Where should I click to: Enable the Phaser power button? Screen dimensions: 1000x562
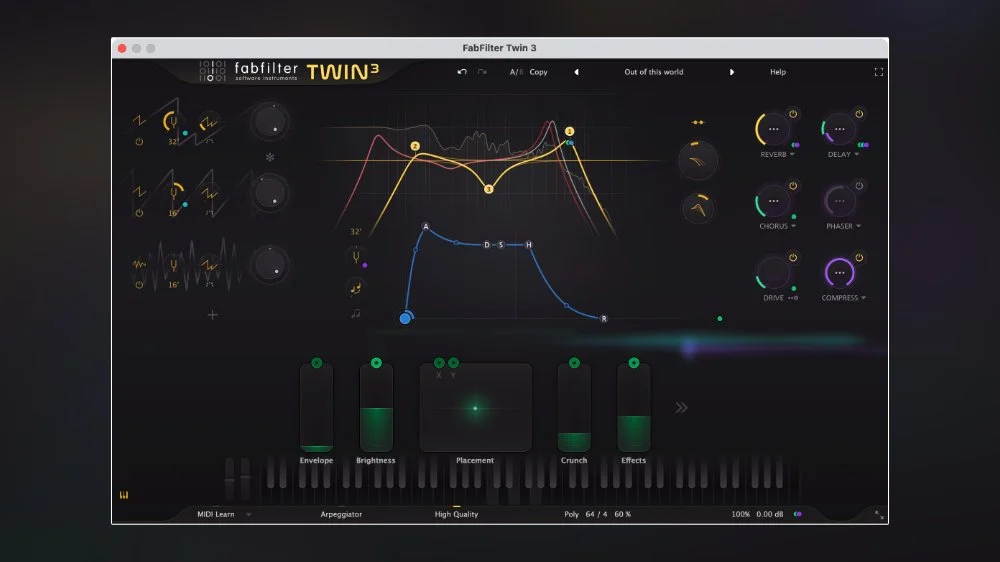[859, 186]
